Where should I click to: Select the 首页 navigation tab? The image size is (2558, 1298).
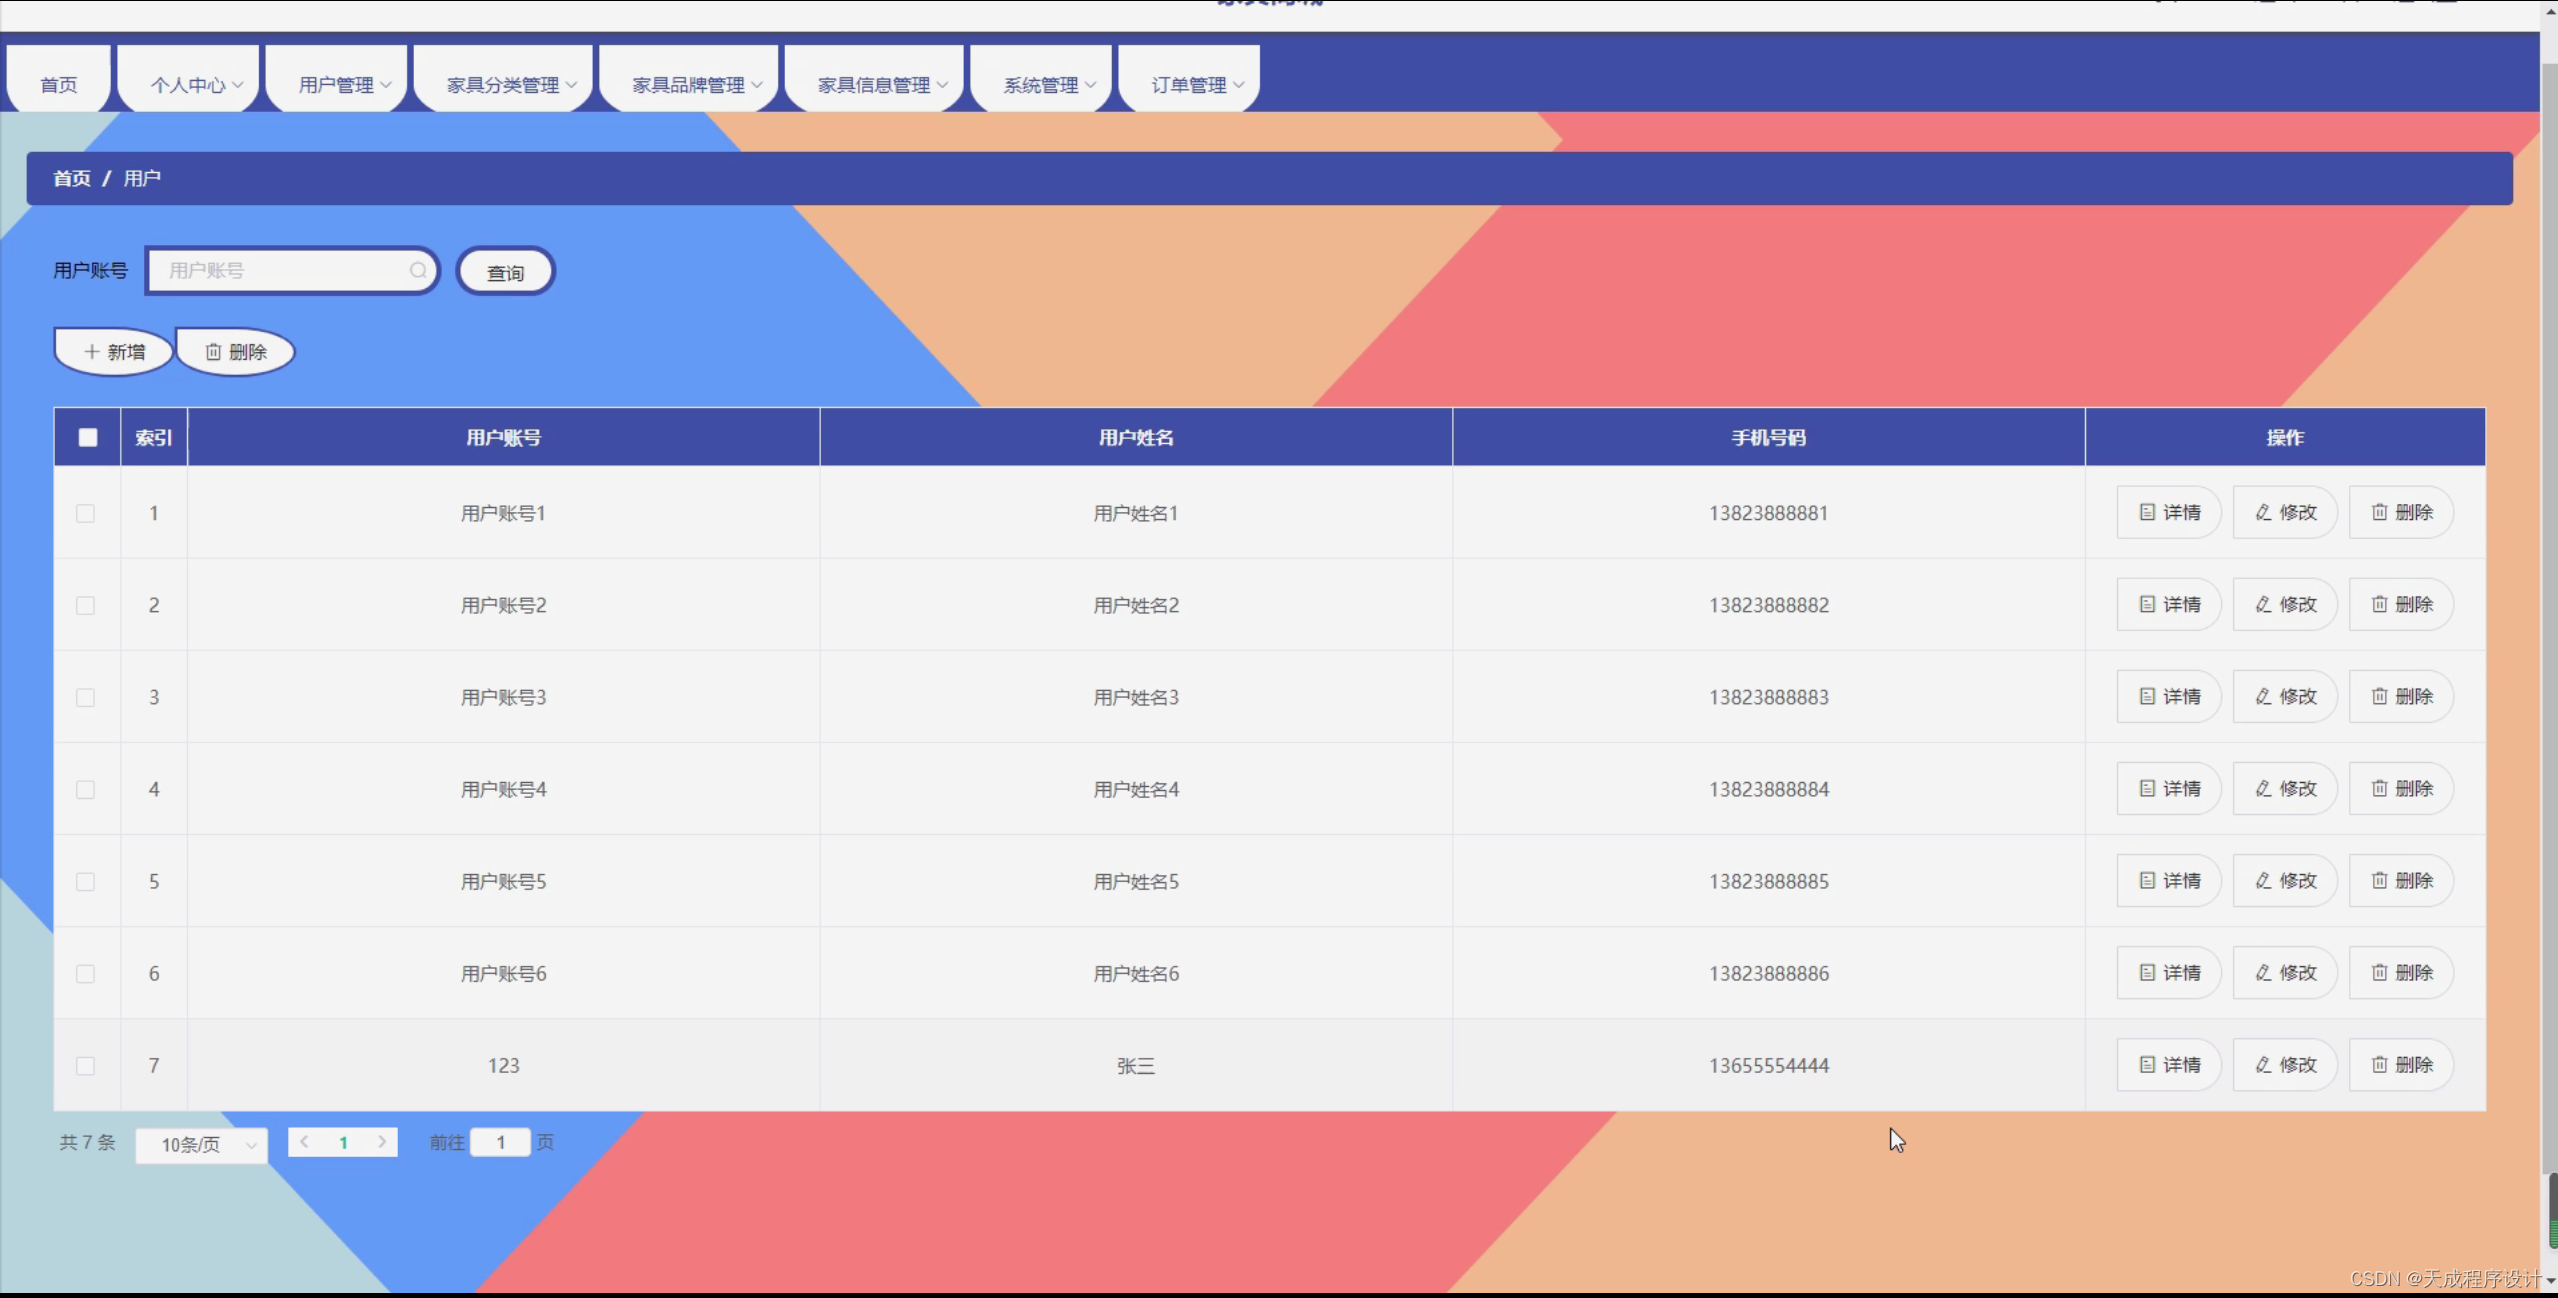click(x=57, y=84)
